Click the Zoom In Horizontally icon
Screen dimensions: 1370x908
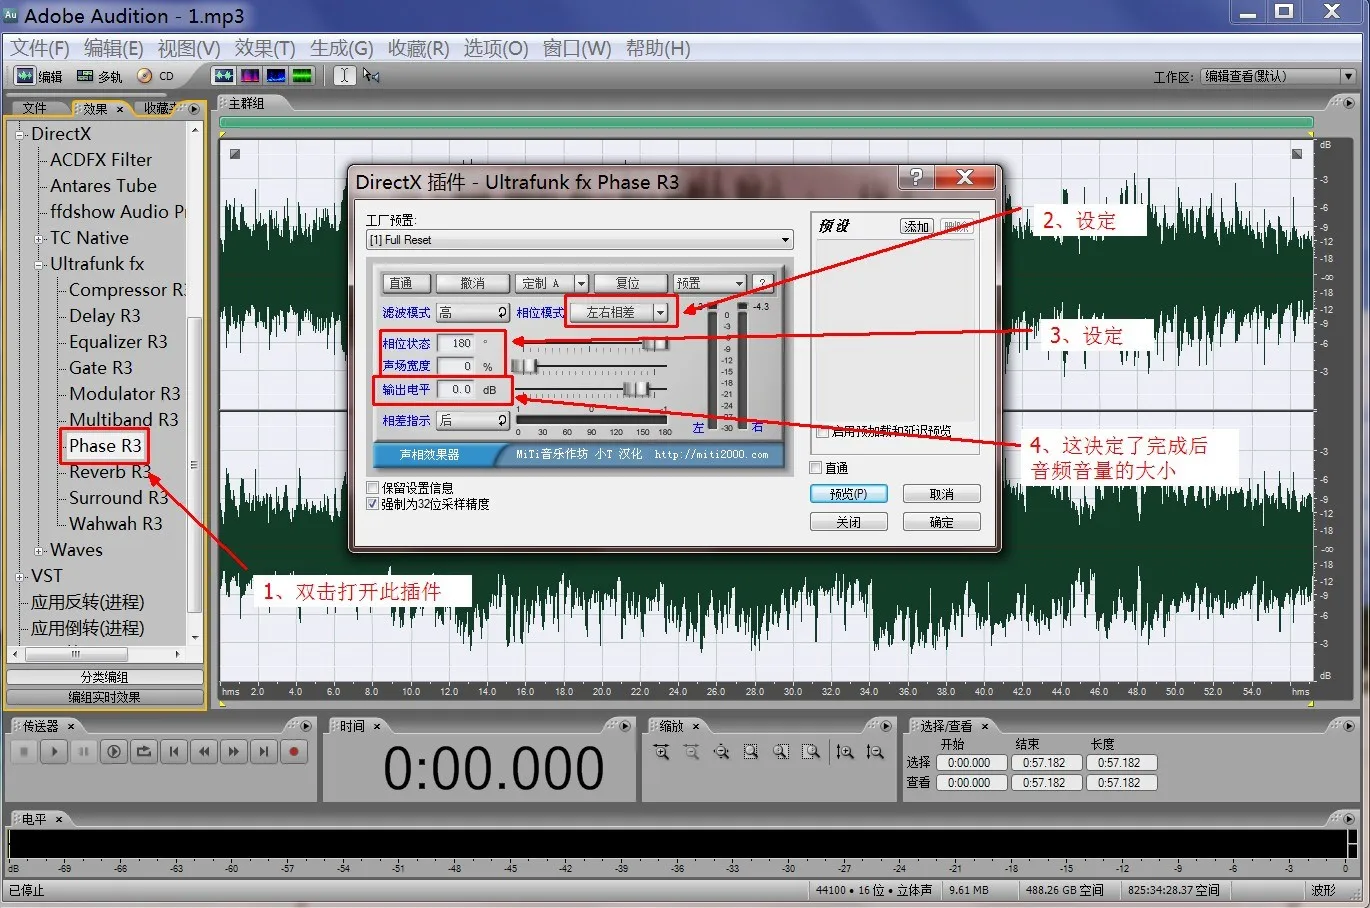click(661, 752)
